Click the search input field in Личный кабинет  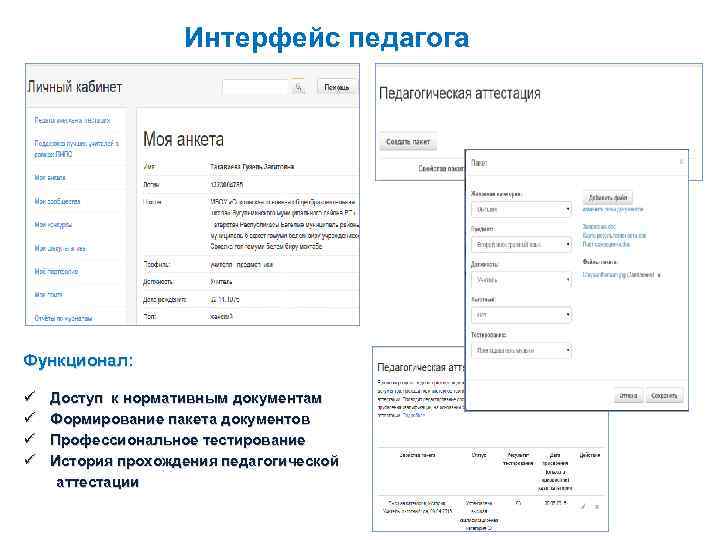click(x=256, y=87)
